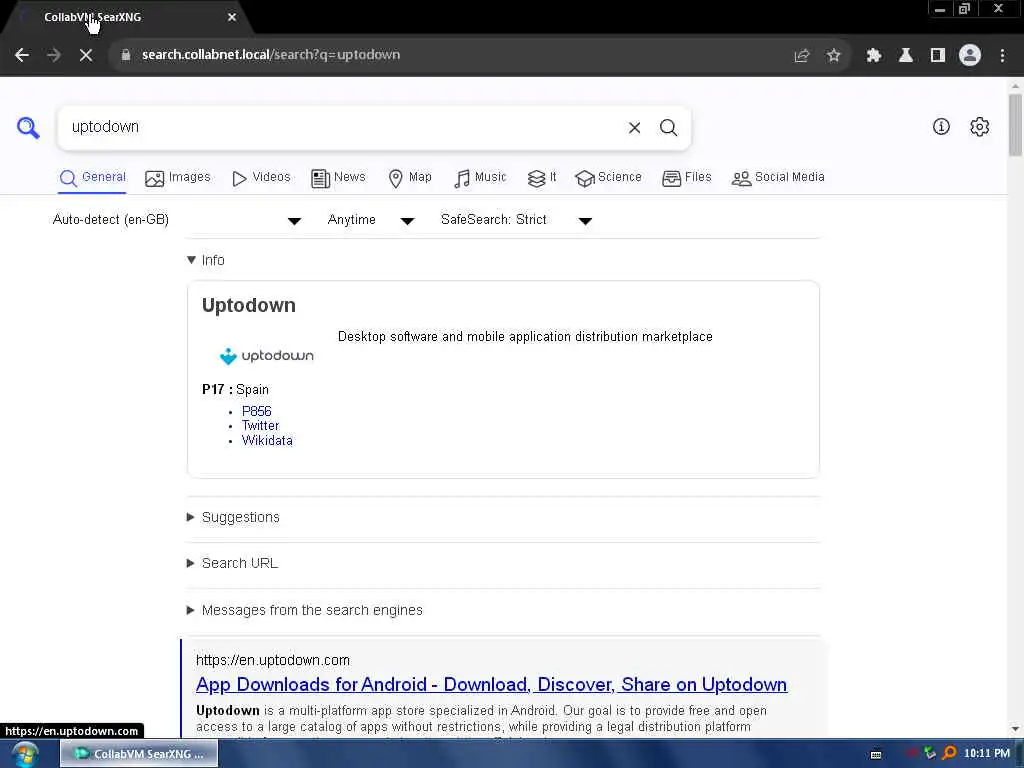Click the Uptodown logo image

point(266,356)
